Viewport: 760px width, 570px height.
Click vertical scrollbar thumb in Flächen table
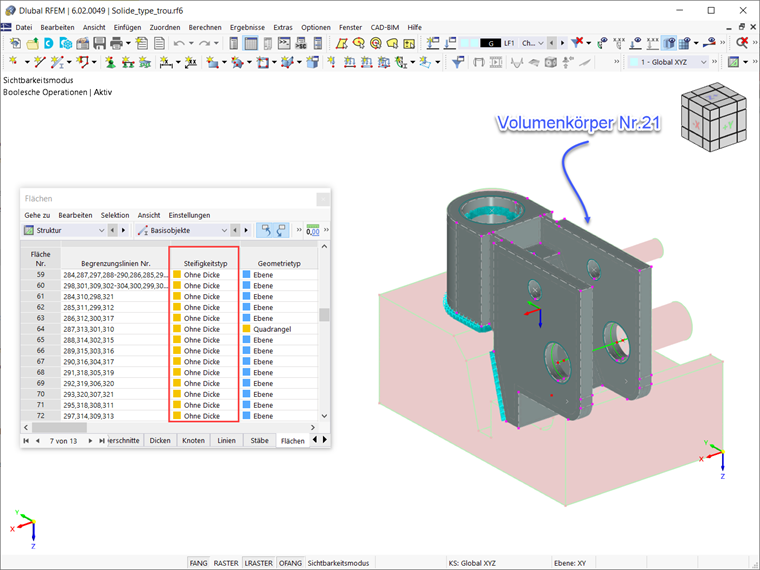pos(324,314)
